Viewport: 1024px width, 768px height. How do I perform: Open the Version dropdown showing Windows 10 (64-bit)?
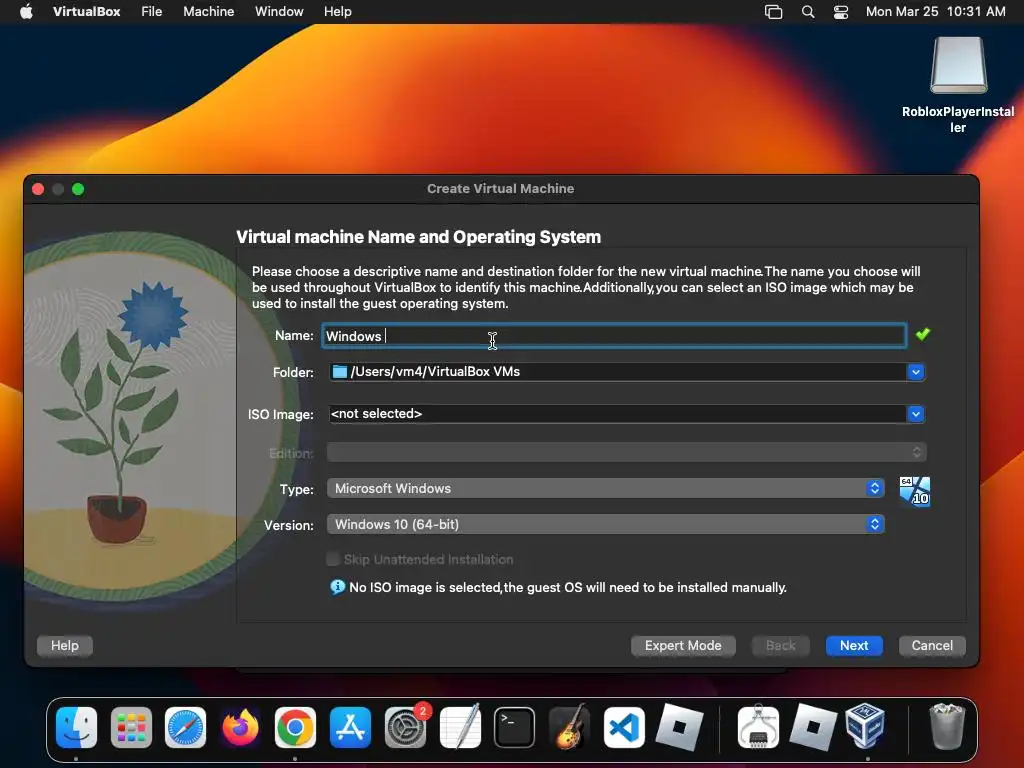[x=605, y=524]
